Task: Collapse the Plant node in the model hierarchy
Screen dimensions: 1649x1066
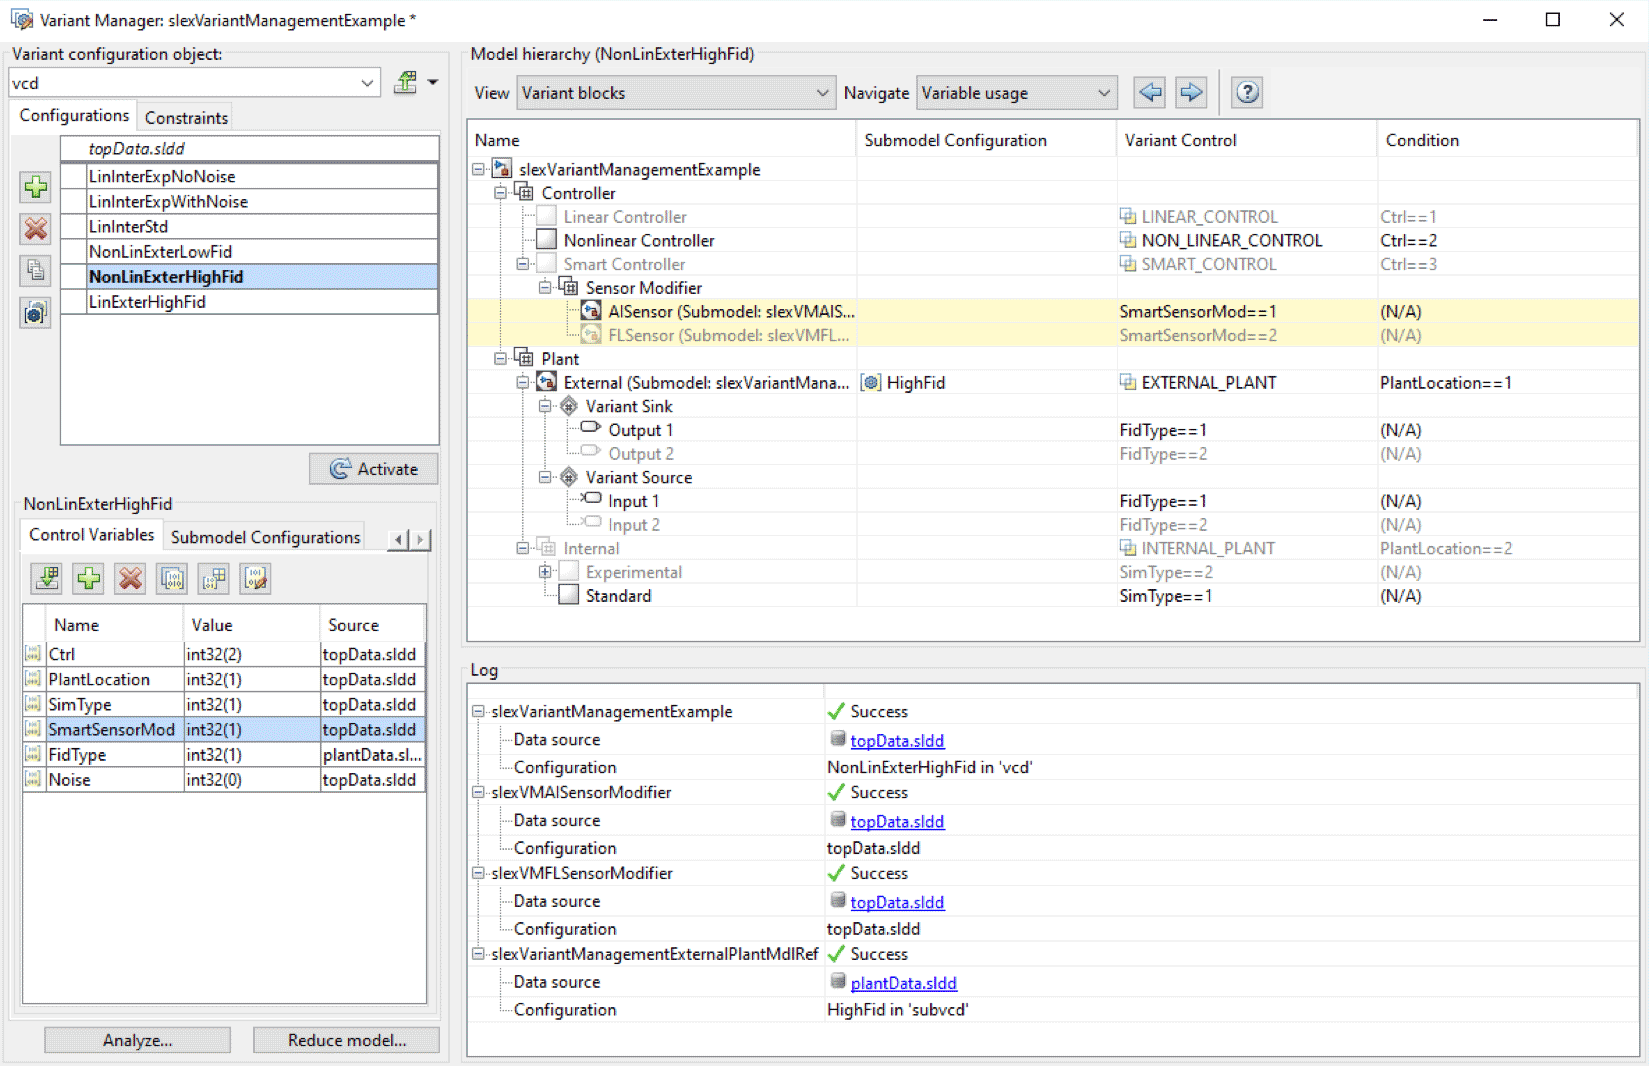Action: pyautogui.click(x=498, y=358)
